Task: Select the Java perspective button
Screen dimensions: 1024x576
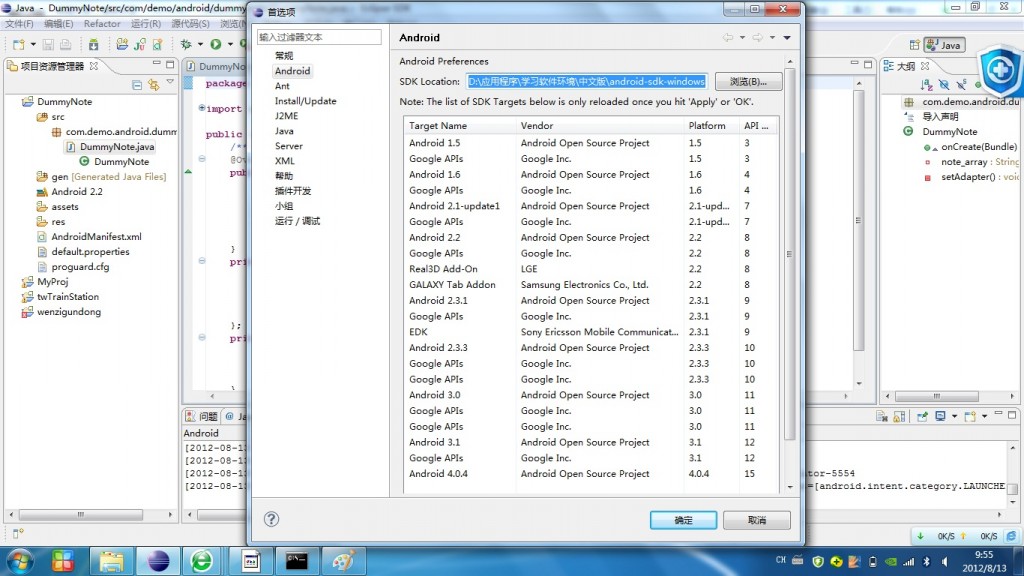Action: 945,45
